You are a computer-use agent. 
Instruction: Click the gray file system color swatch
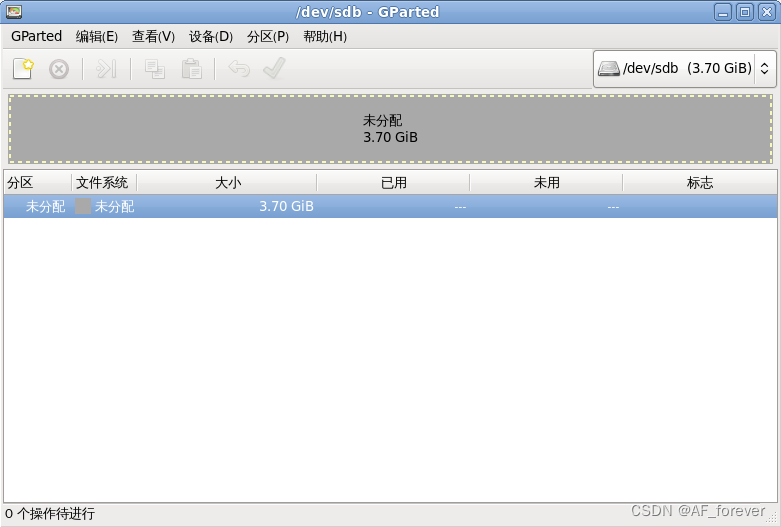pyautogui.click(x=83, y=206)
